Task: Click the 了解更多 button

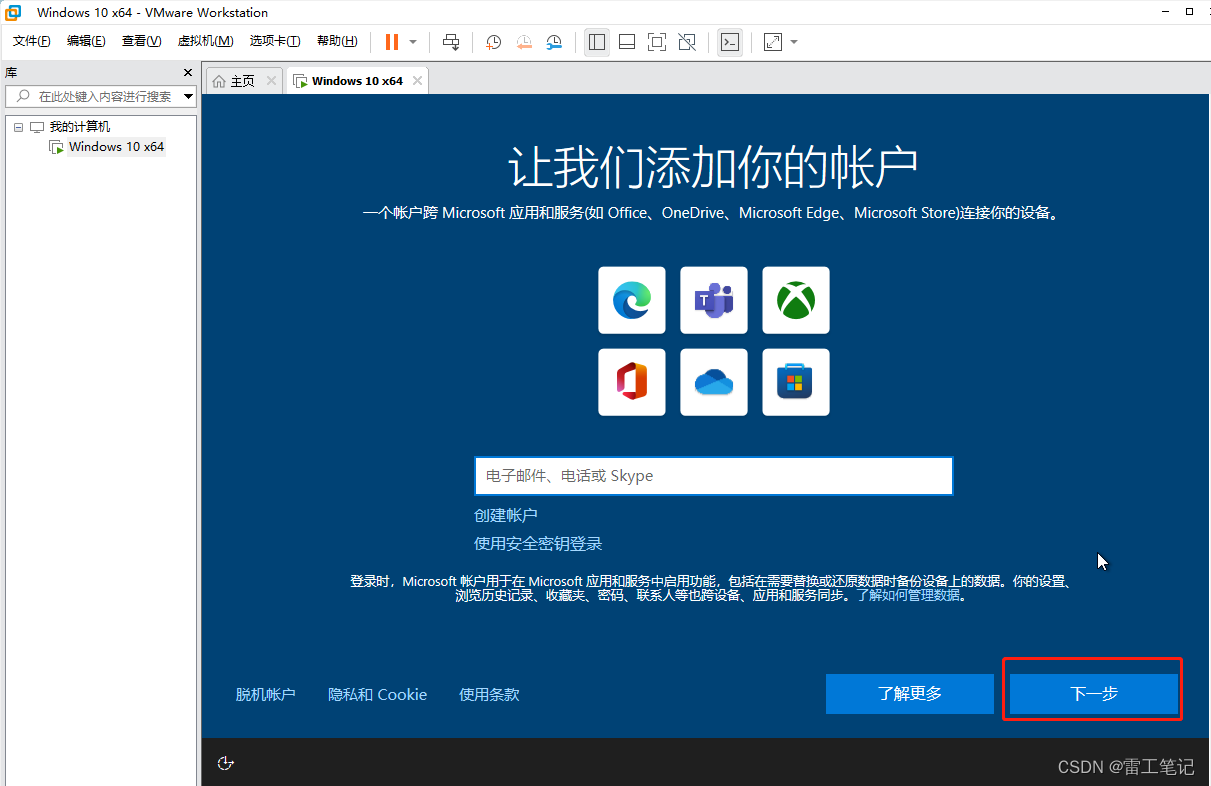Action: [x=910, y=693]
